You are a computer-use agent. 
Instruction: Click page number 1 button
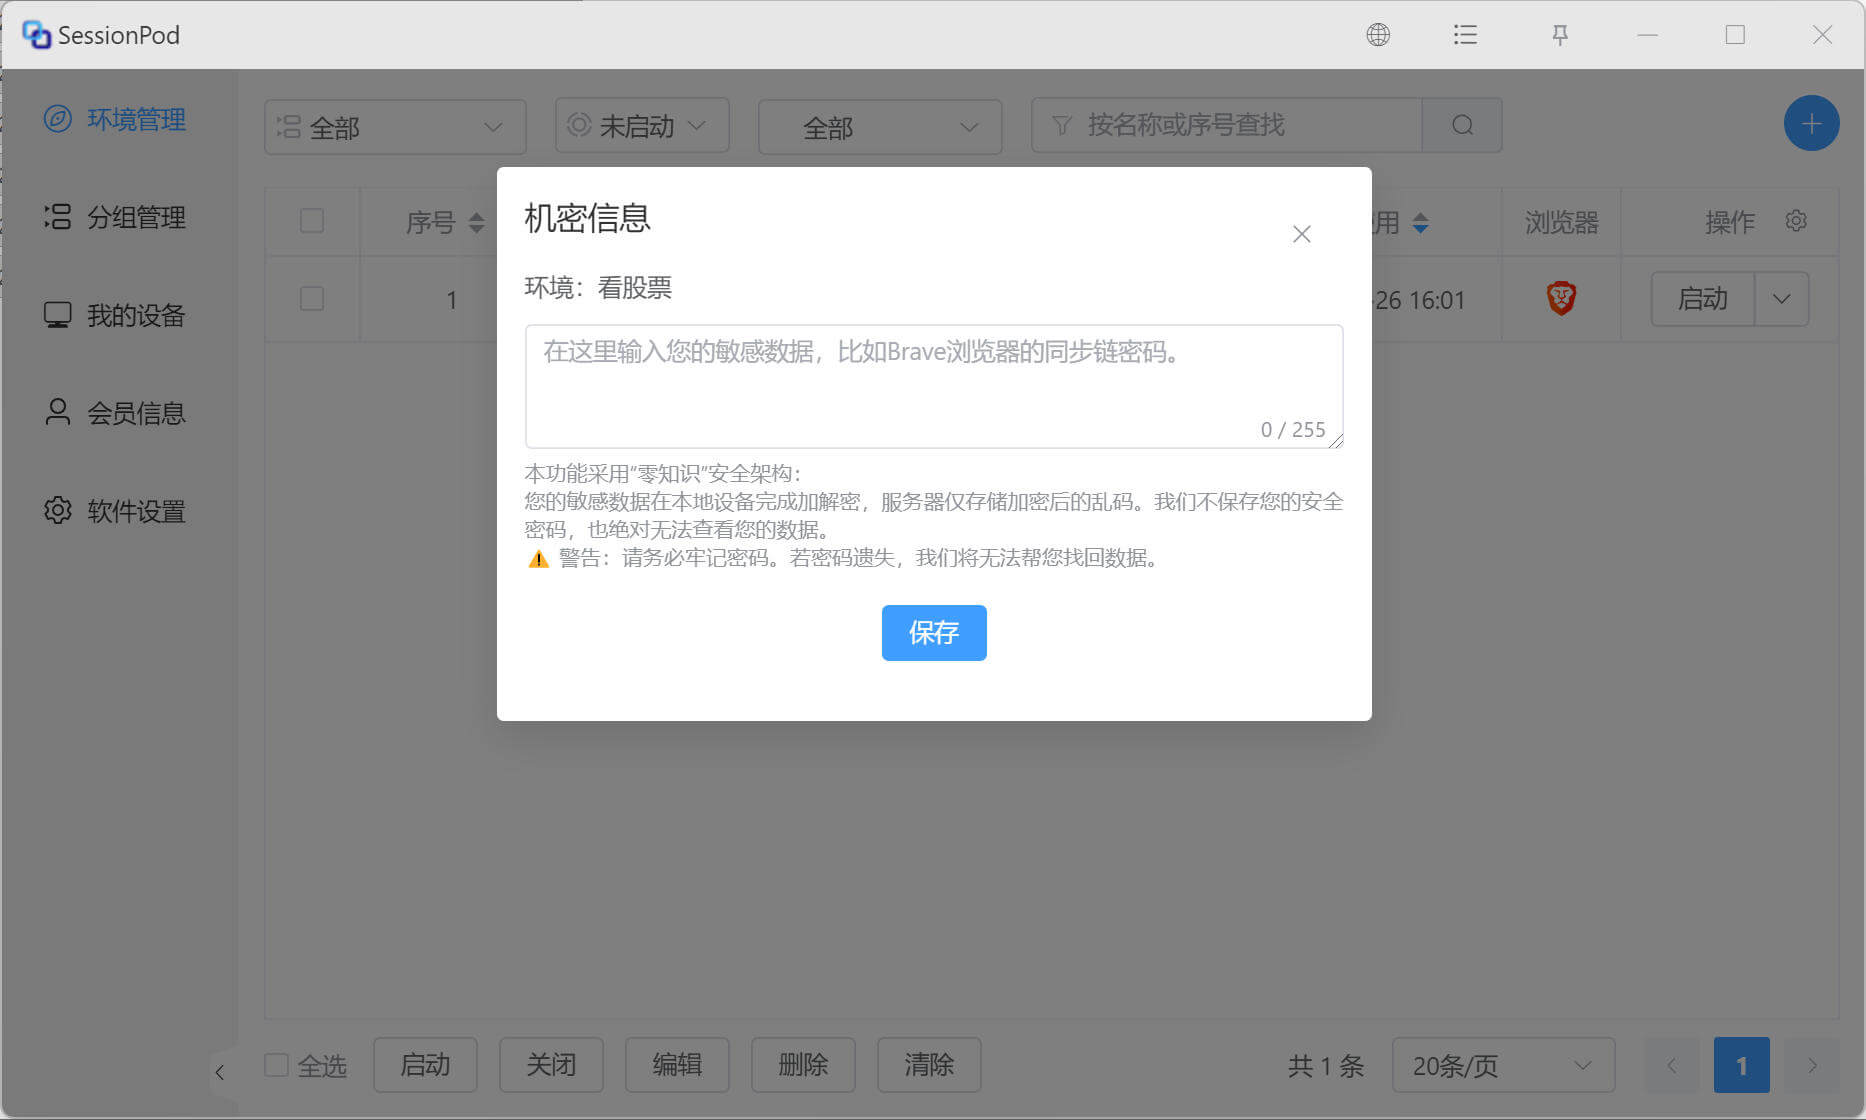tap(1741, 1065)
